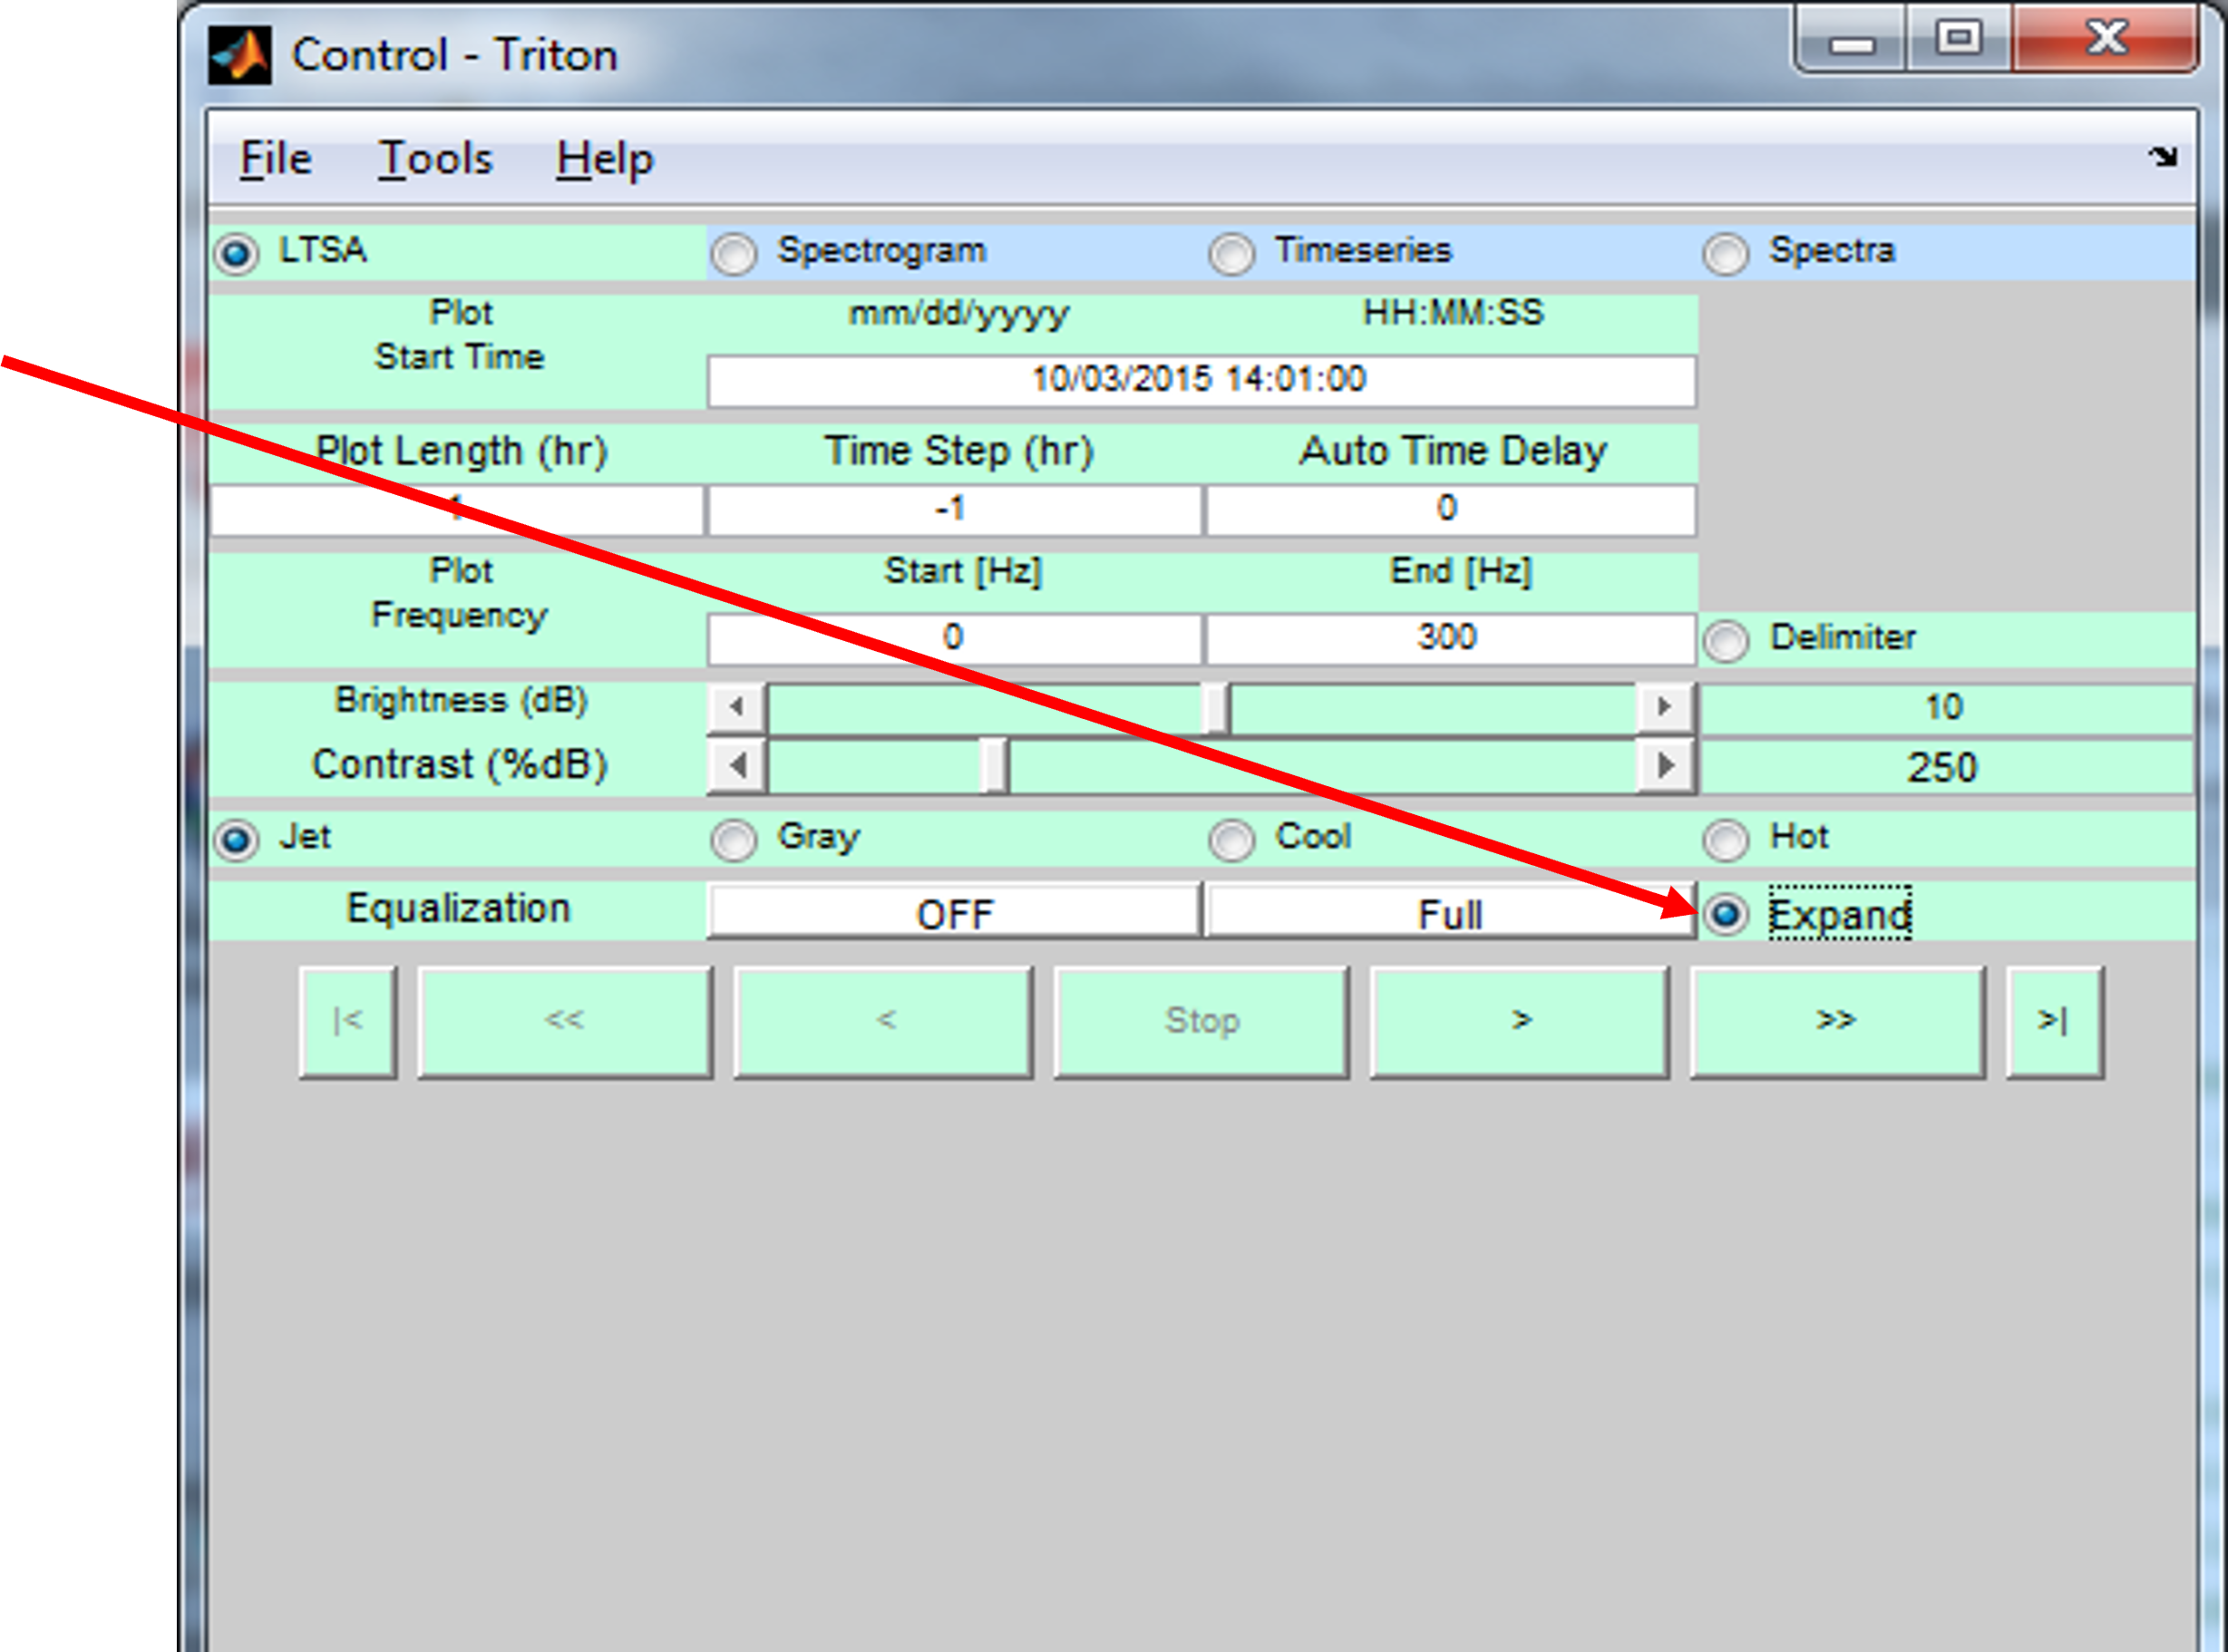This screenshot has height=1652, width=2228.
Task: Select the Spectrogram radio button
Action: (x=734, y=254)
